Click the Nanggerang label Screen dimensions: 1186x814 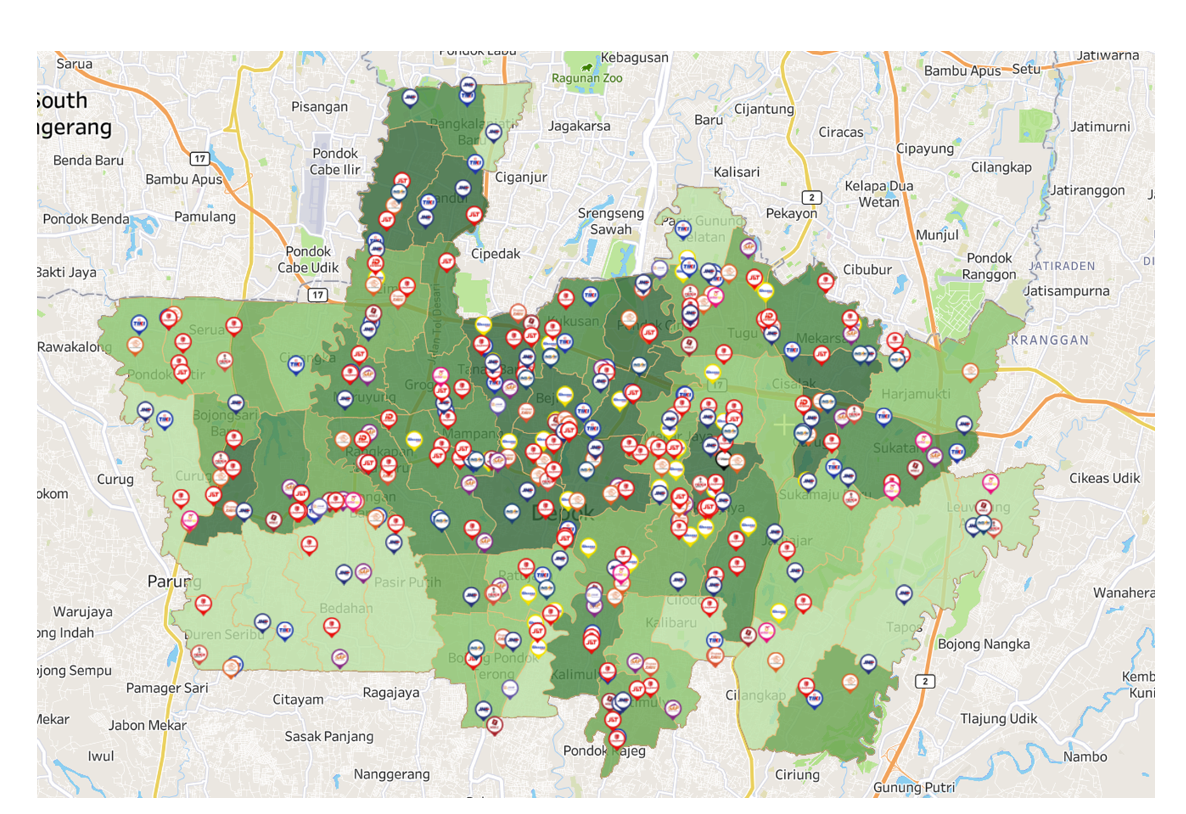click(x=392, y=774)
